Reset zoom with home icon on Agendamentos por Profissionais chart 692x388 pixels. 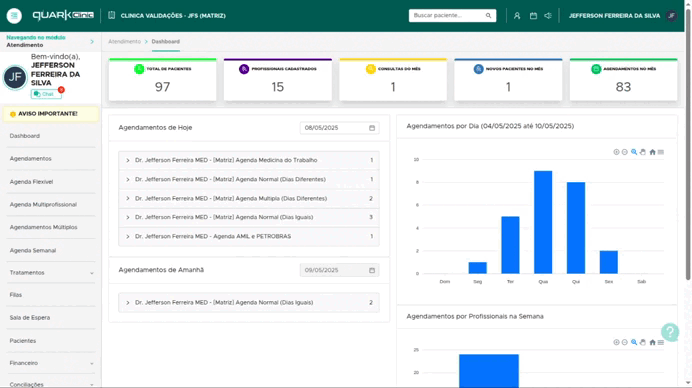(x=652, y=342)
